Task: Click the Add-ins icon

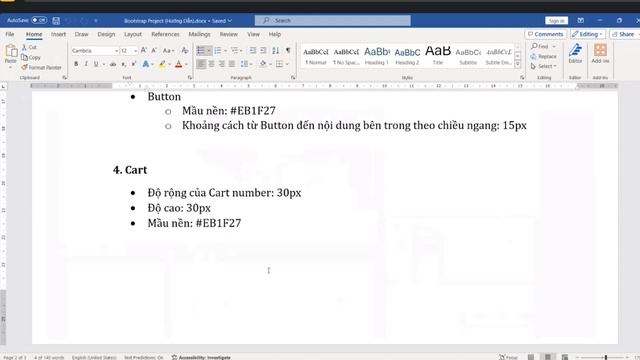Action: [x=600, y=53]
